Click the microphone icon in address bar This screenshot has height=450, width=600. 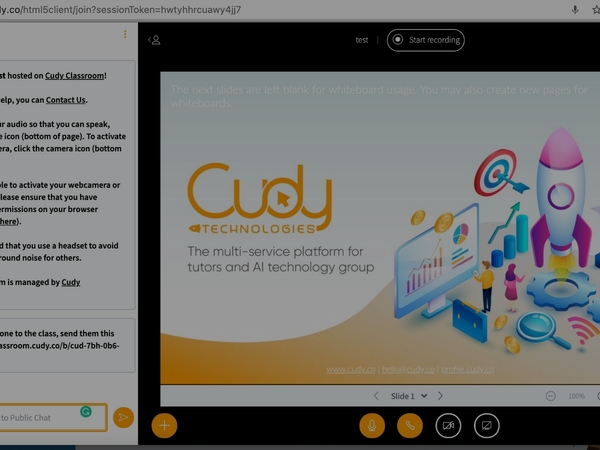coord(575,10)
